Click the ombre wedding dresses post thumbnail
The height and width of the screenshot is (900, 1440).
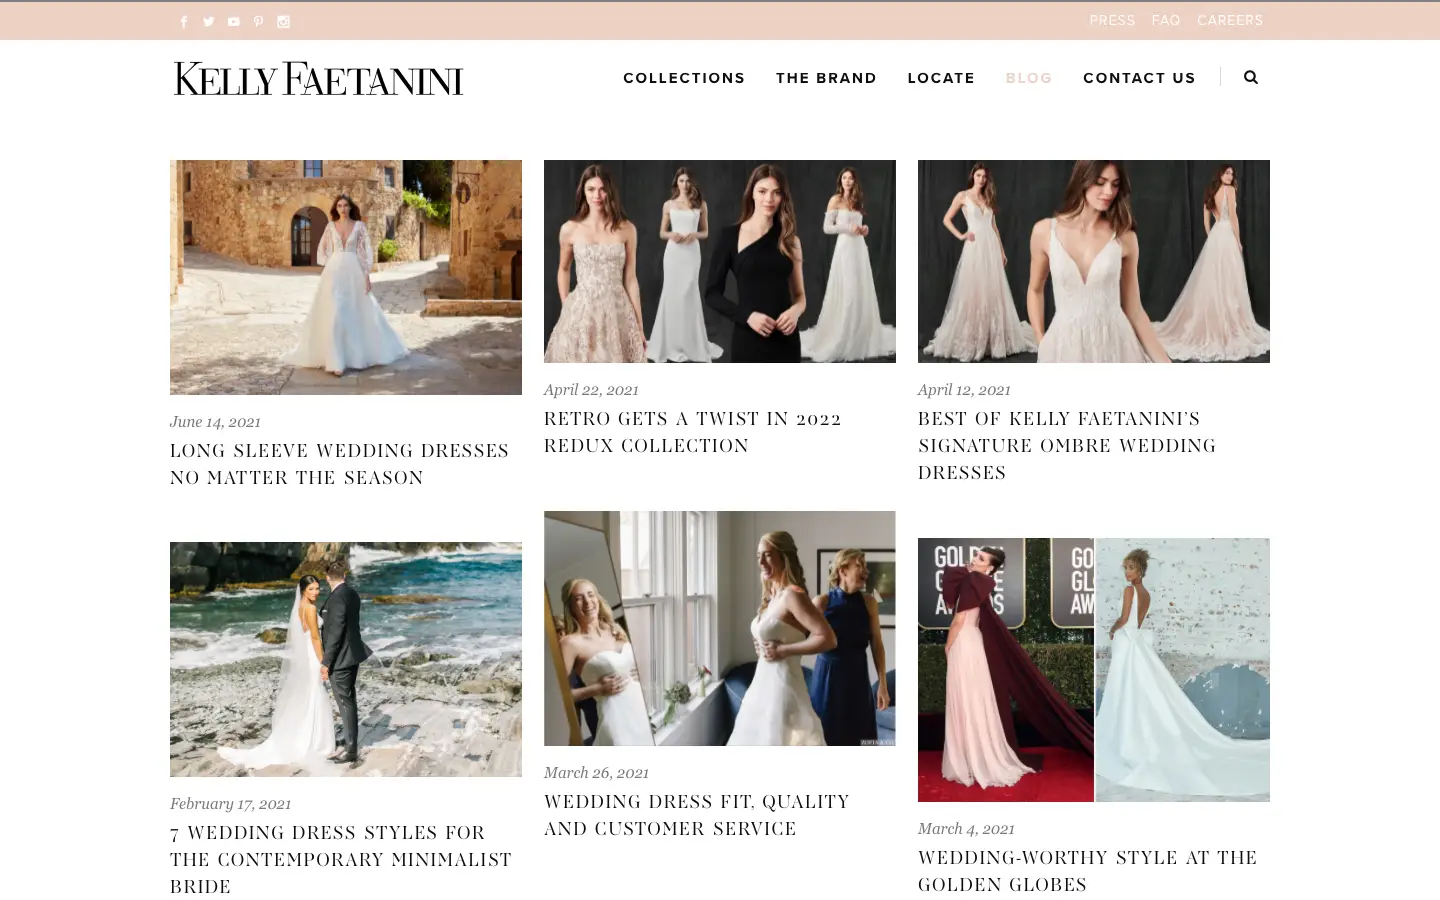click(1093, 261)
